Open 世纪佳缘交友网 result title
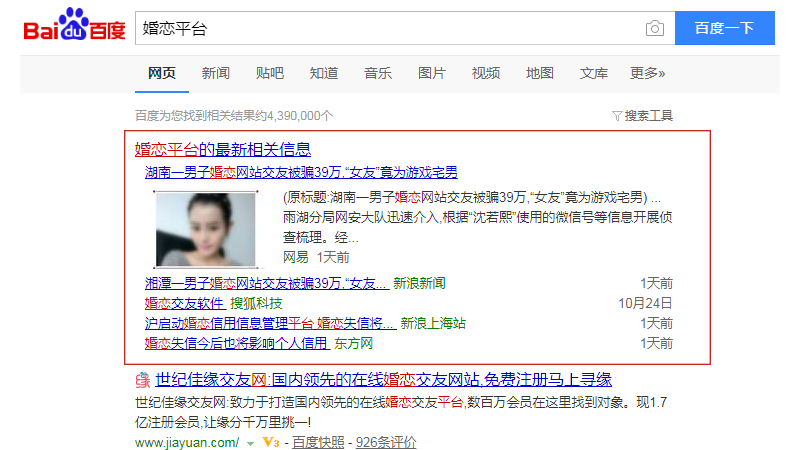The height and width of the screenshot is (450, 800). (383, 380)
